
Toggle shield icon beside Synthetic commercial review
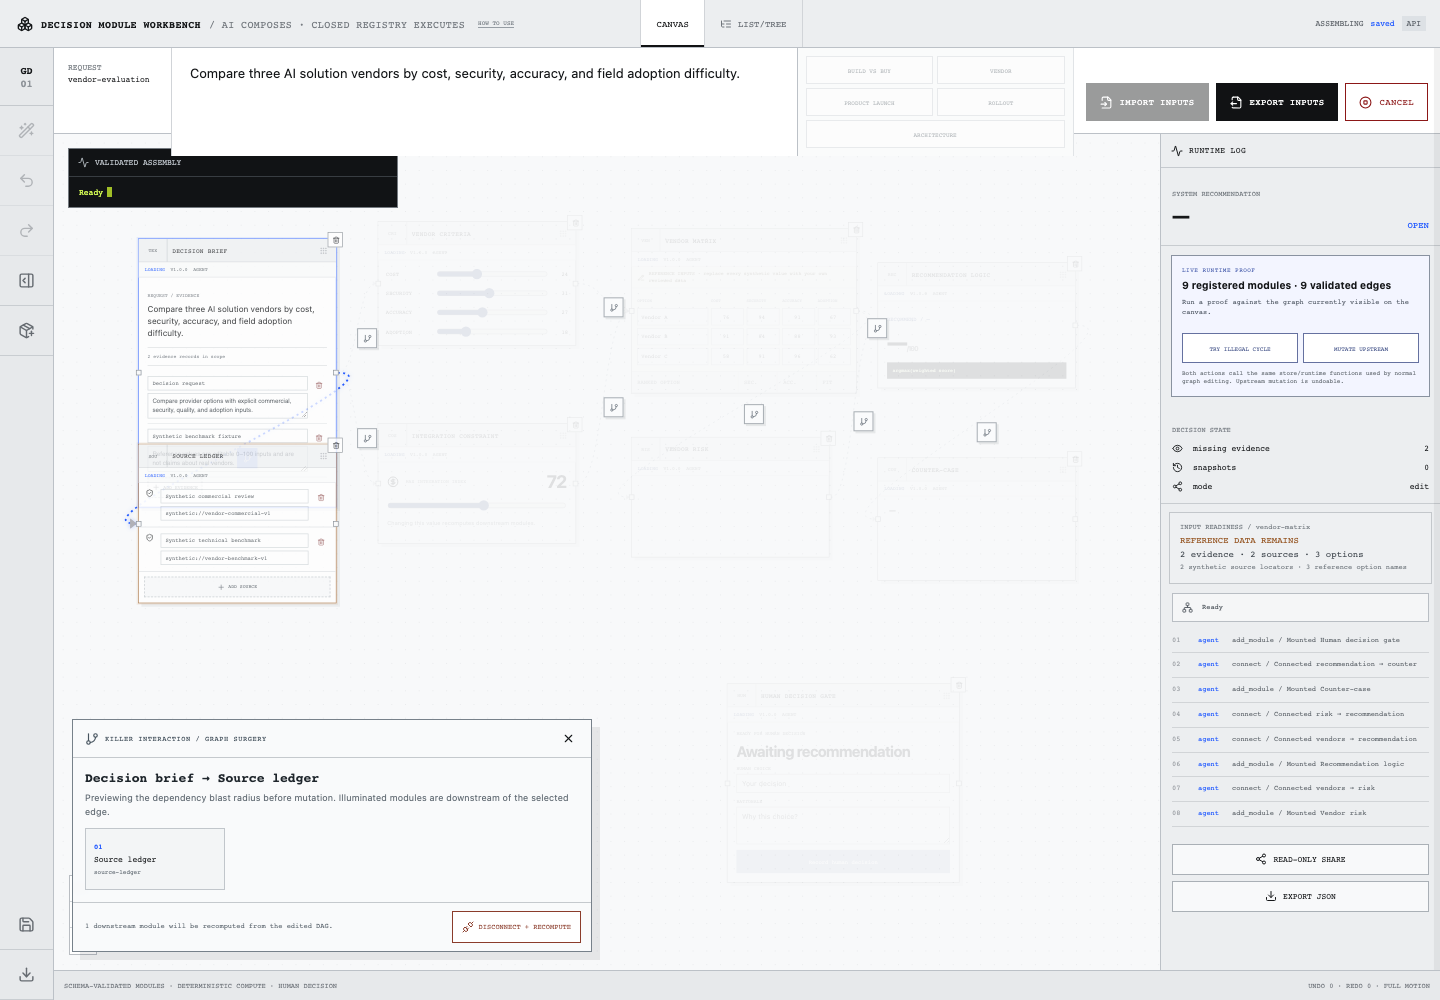[x=150, y=493]
